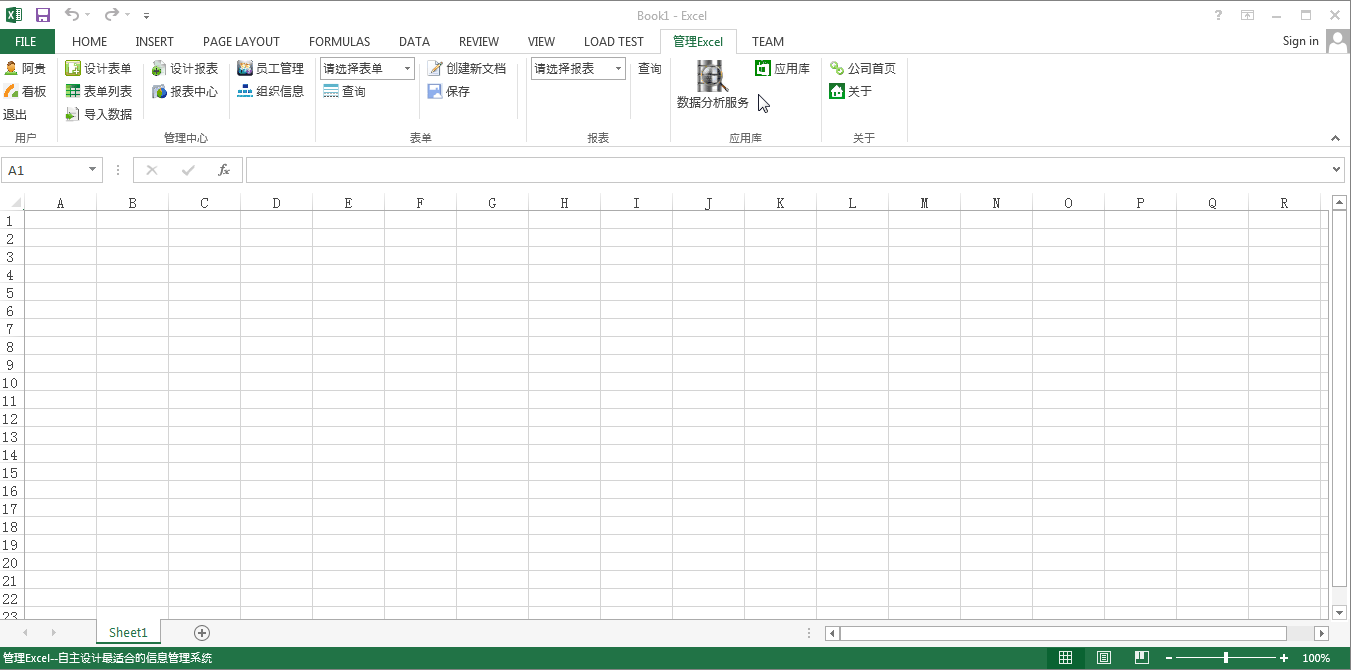Open 员工管理 employee management
Image resolution: width=1351 pixels, height=670 pixels.
pyautogui.click(x=271, y=69)
